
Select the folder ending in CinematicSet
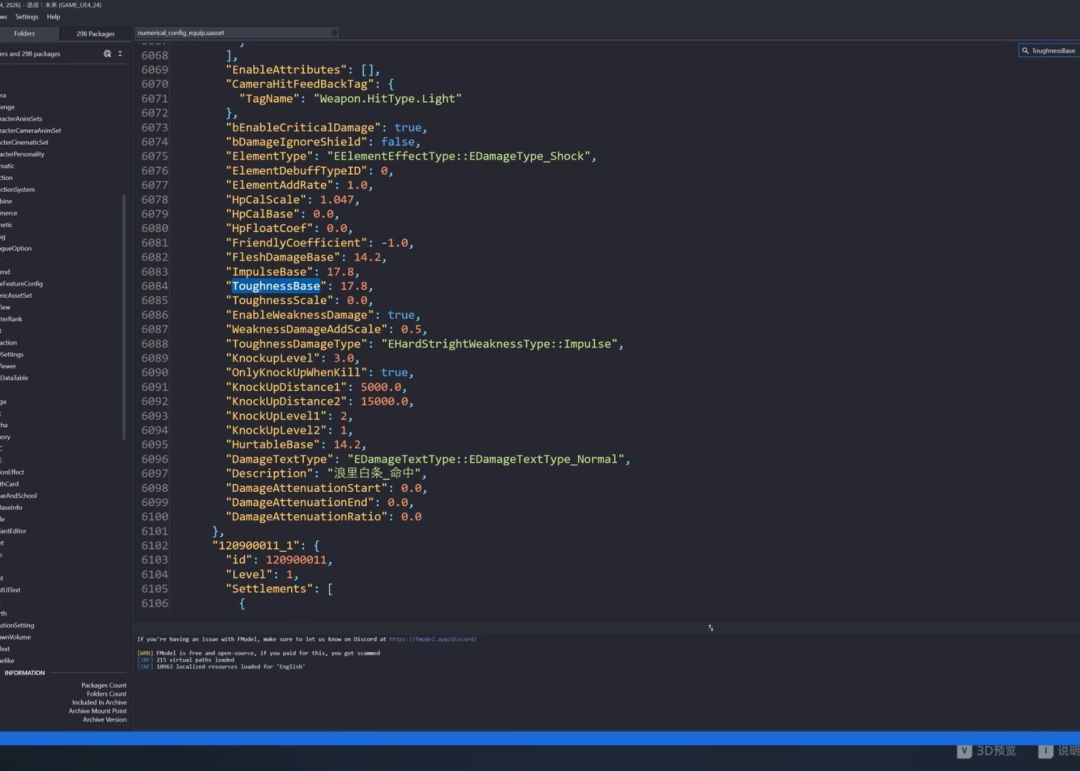[24, 142]
